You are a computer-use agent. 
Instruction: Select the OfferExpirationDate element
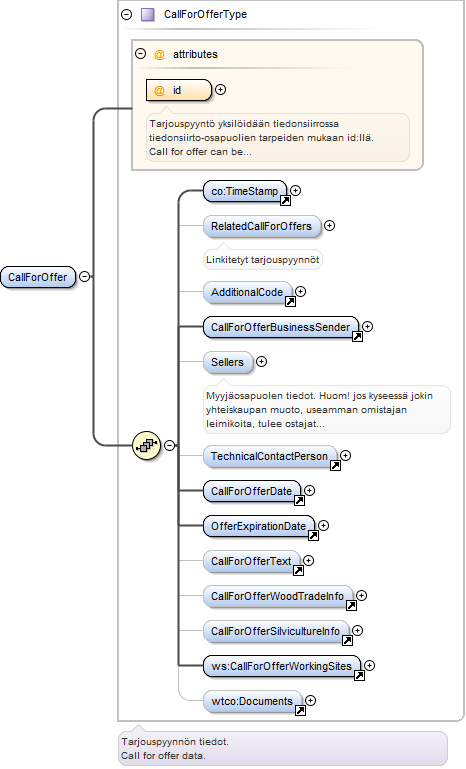point(259,527)
